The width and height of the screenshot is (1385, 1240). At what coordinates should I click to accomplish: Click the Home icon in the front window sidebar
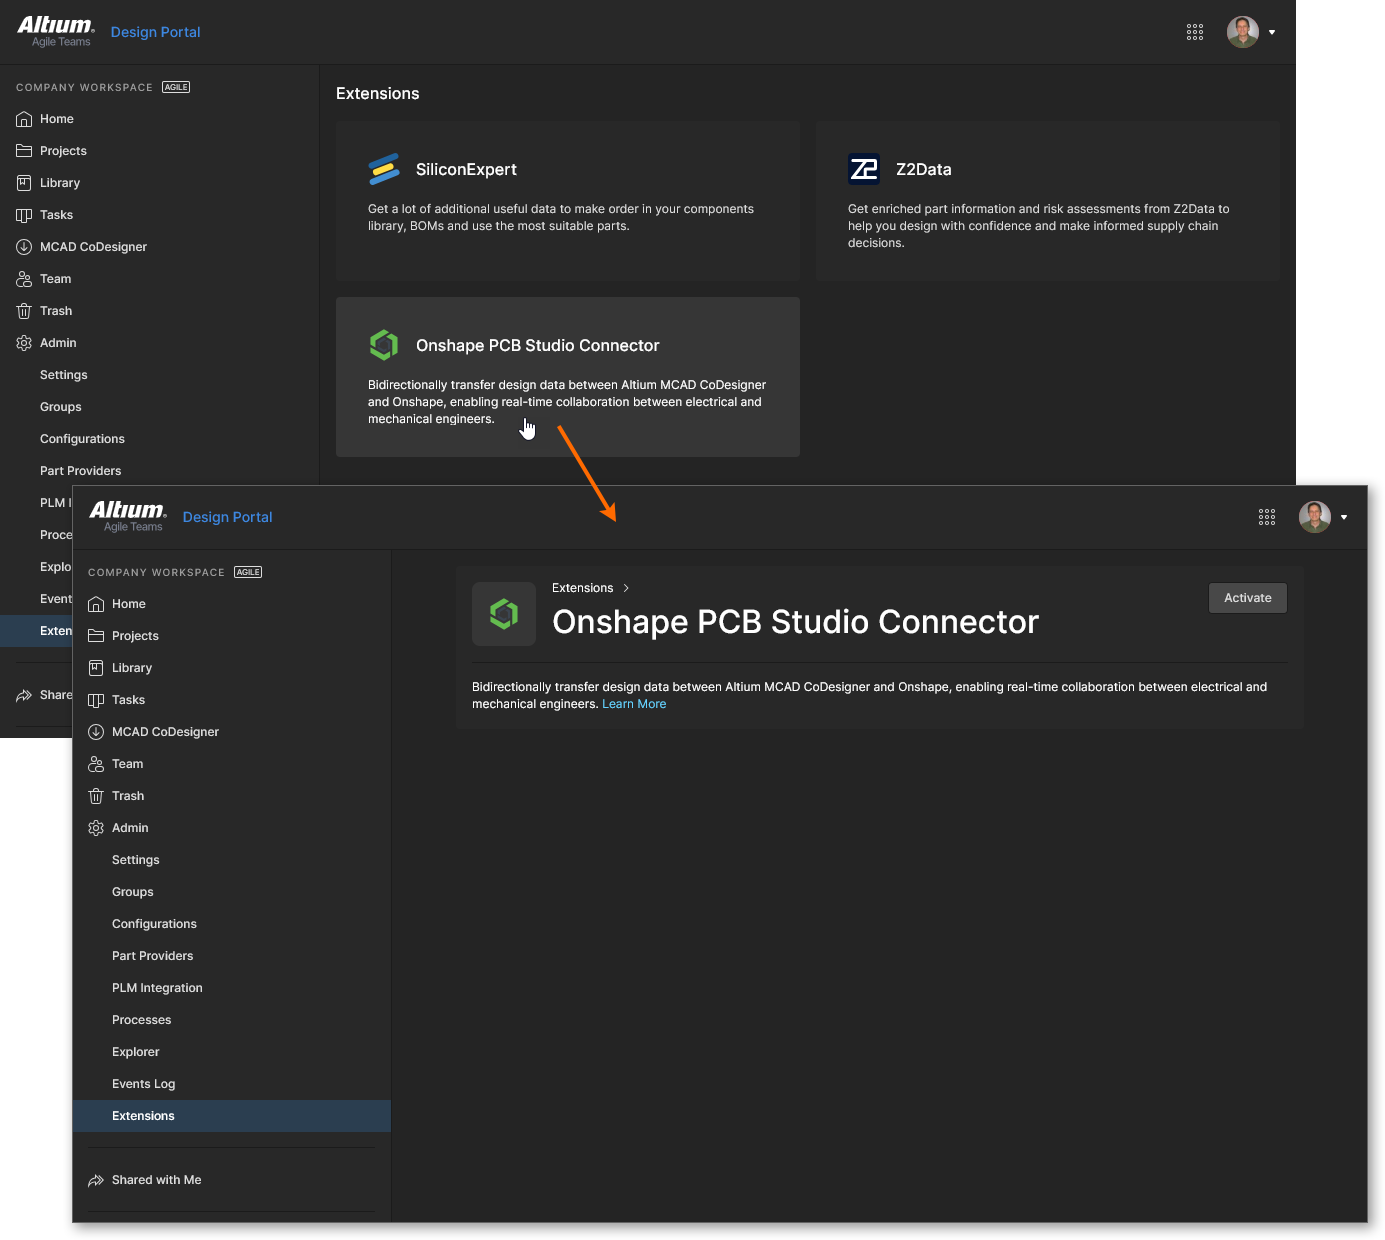[x=96, y=604]
